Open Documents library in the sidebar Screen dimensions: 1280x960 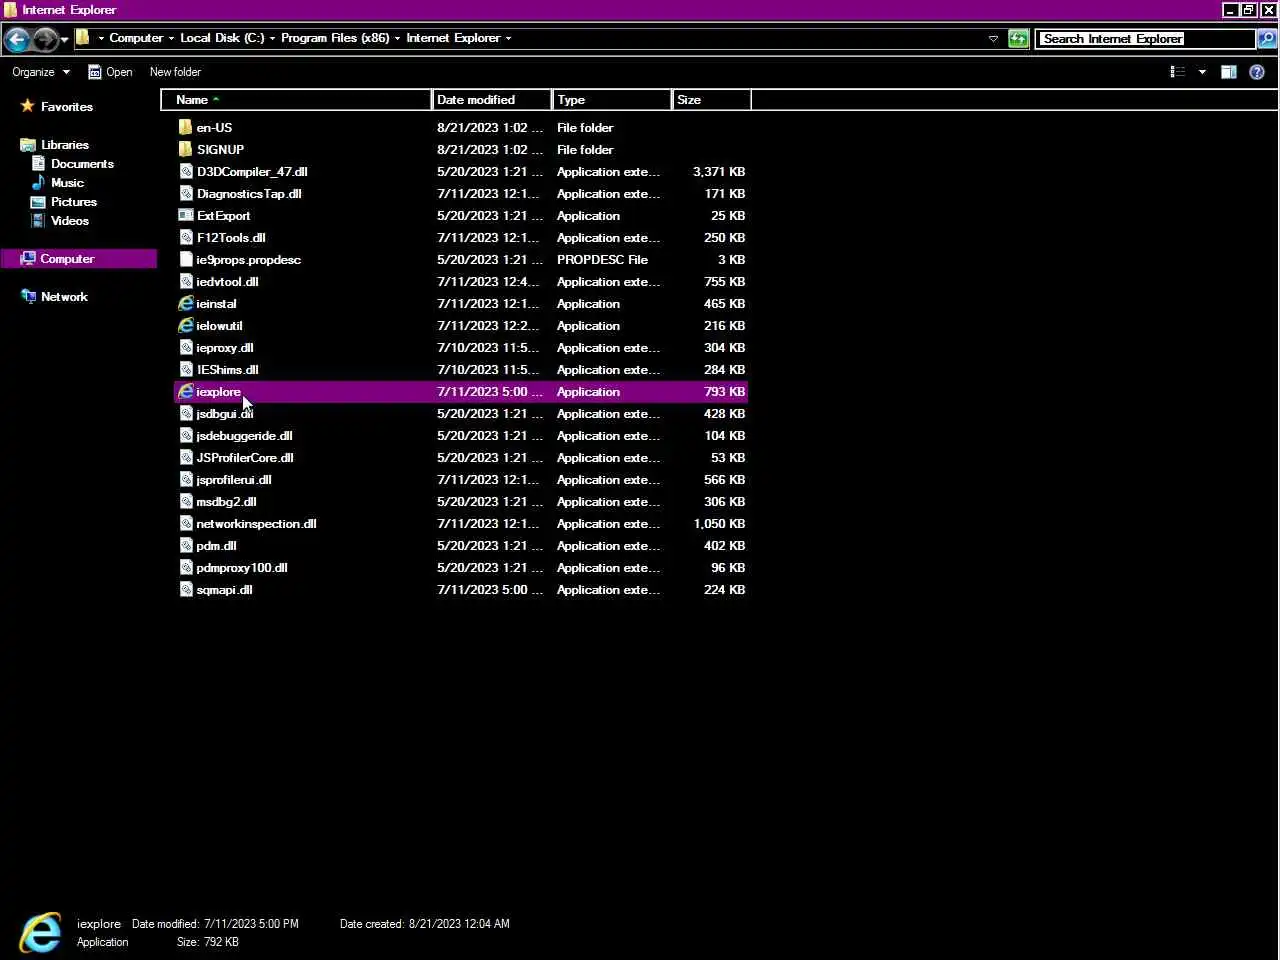[82, 164]
